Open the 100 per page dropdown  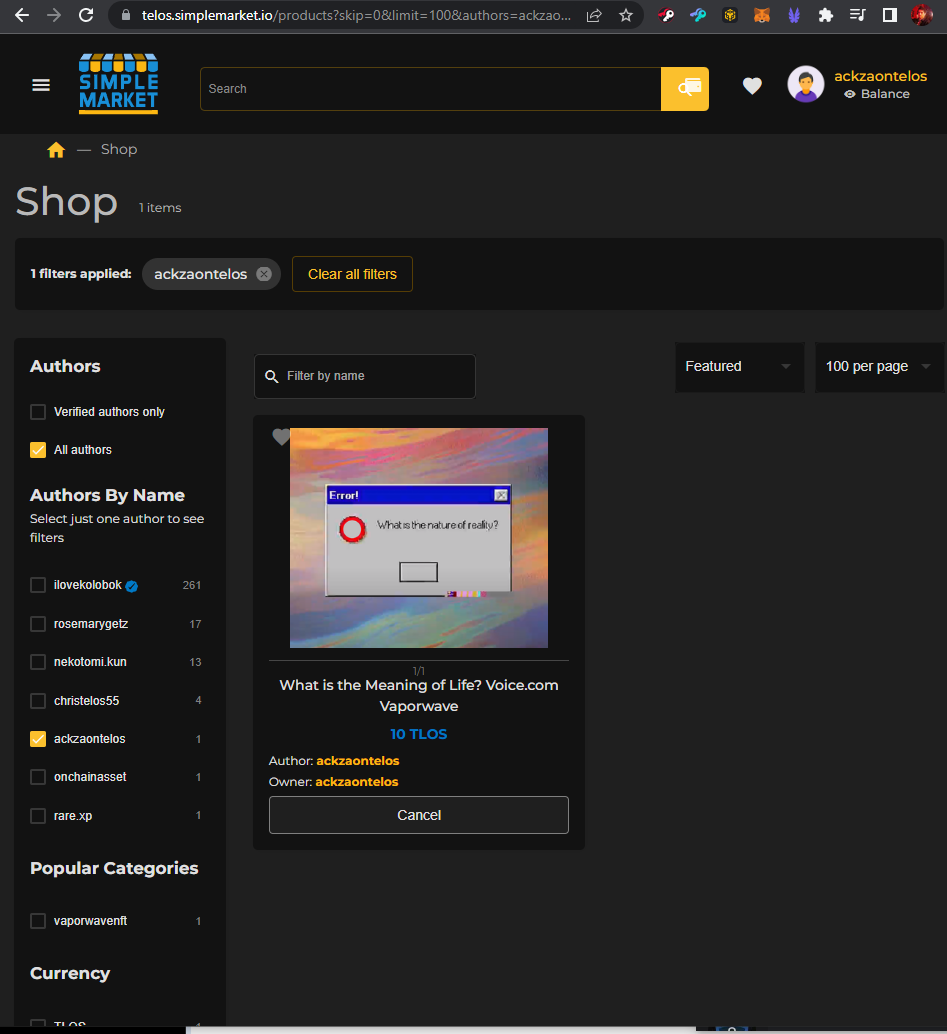coord(879,367)
